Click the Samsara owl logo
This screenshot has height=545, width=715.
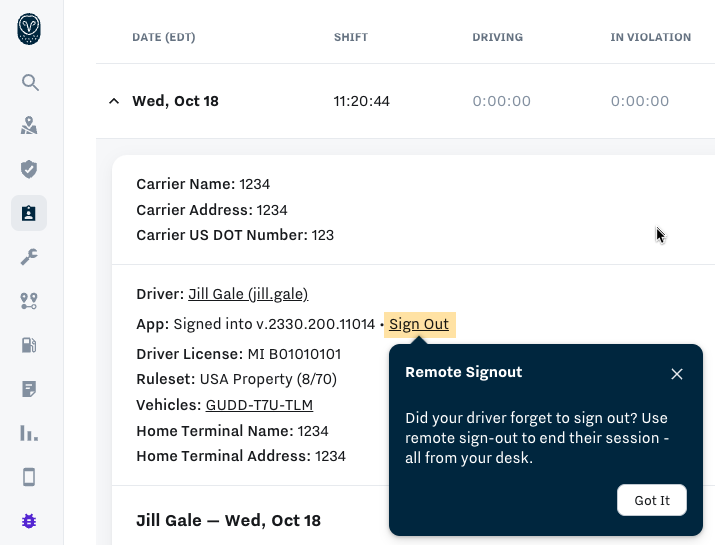(x=30, y=30)
